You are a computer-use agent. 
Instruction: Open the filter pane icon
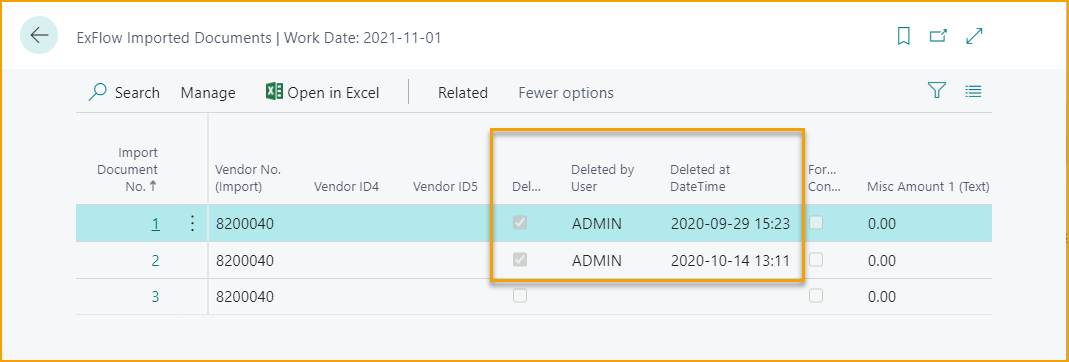937,91
